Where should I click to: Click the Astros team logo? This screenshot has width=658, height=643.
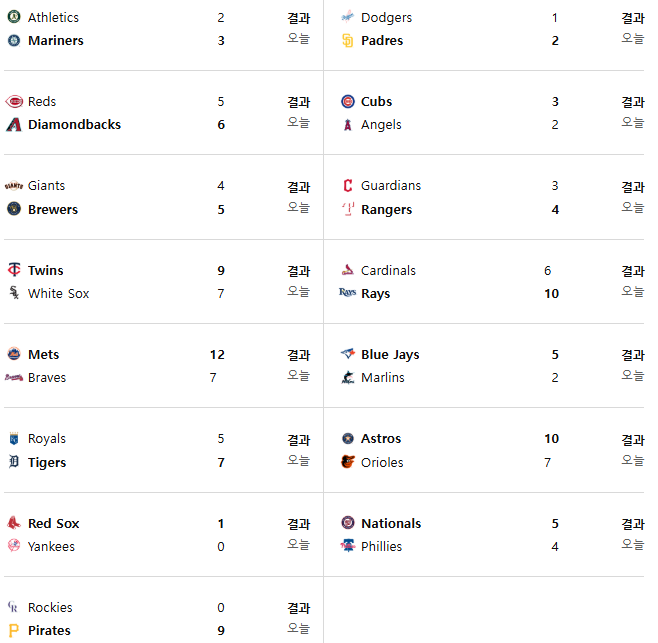coord(347,439)
